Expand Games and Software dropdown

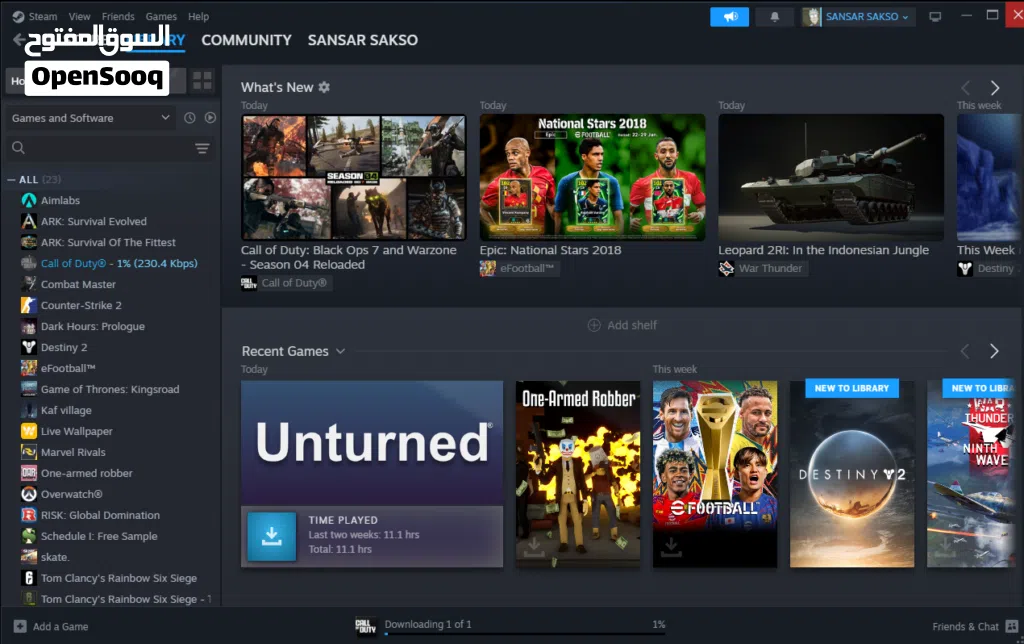click(90, 118)
